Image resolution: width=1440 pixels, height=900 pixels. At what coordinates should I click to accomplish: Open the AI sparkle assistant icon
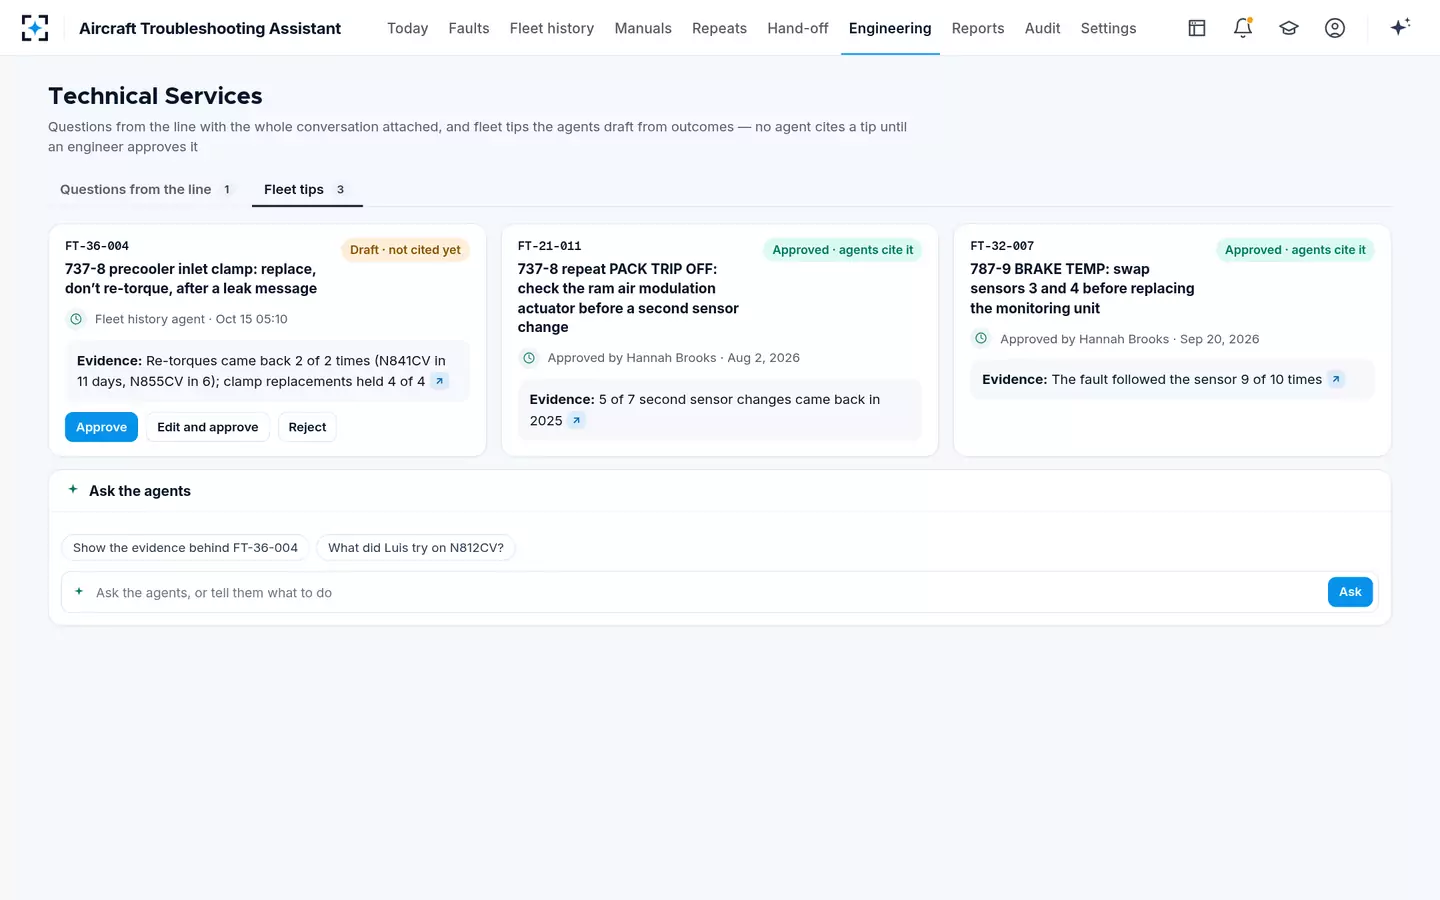(1400, 27)
